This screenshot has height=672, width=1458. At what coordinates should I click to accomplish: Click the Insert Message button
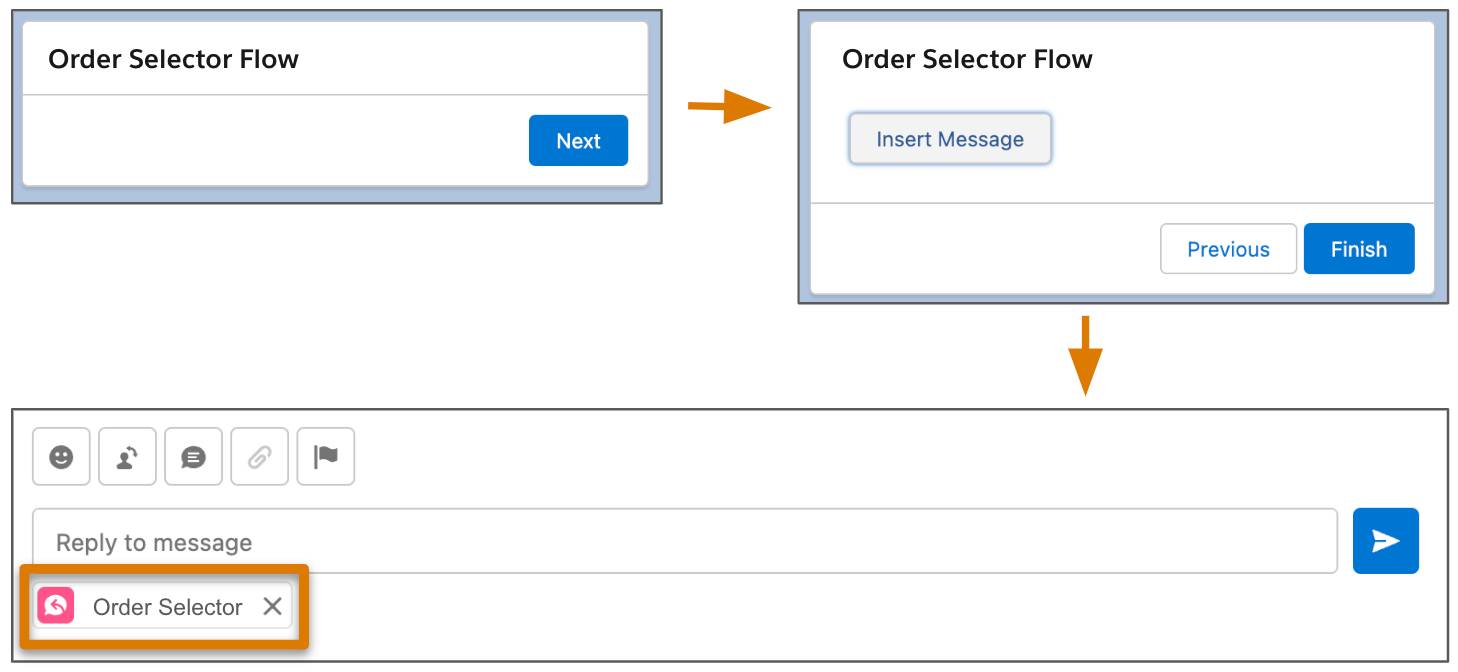pyautogui.click(x=950, y=139)
